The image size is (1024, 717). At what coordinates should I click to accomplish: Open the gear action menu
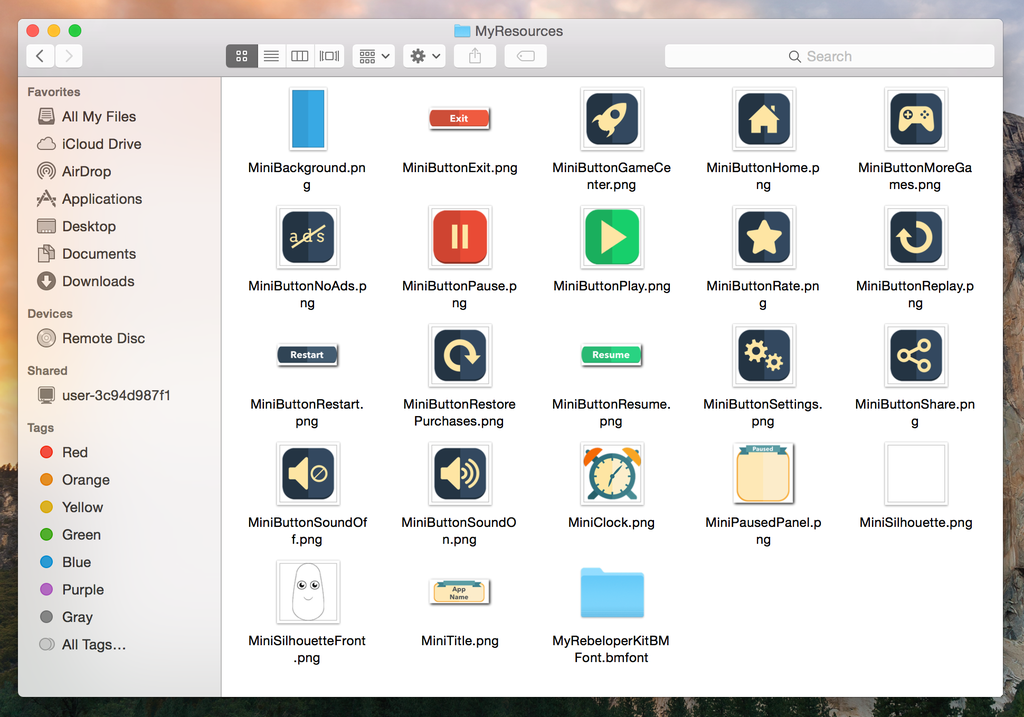pyautogui.click(x=424, y=57)
